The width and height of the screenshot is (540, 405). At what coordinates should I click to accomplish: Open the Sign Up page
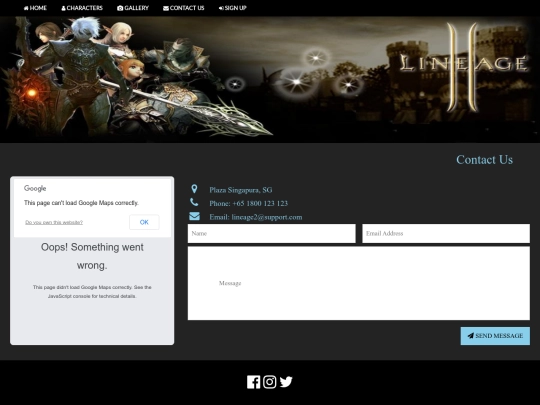point(232,8)
